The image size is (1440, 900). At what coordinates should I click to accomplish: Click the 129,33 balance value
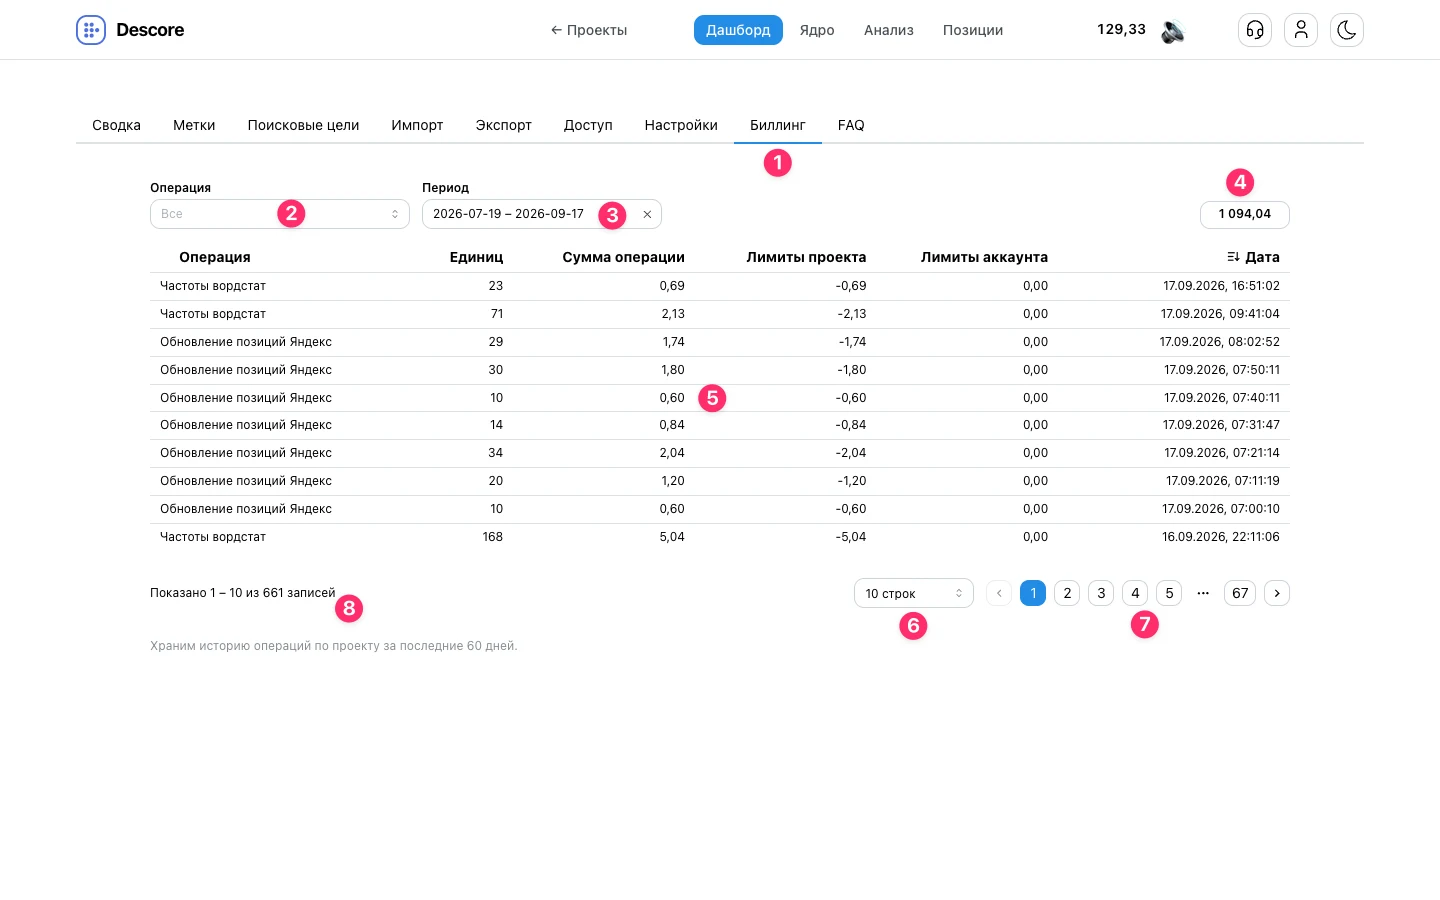[1121, 29]
